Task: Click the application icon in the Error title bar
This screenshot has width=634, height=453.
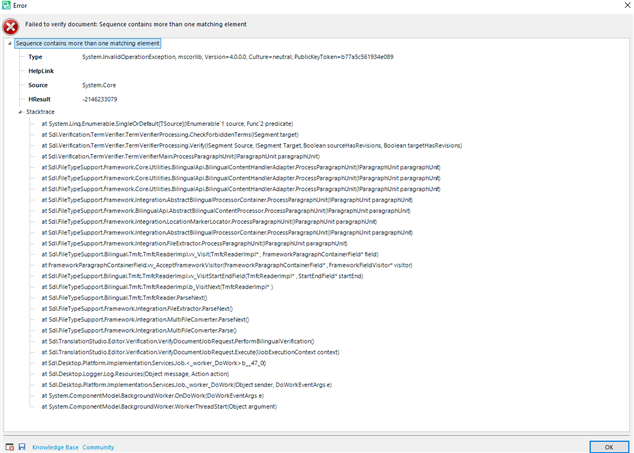Action: 6,5
